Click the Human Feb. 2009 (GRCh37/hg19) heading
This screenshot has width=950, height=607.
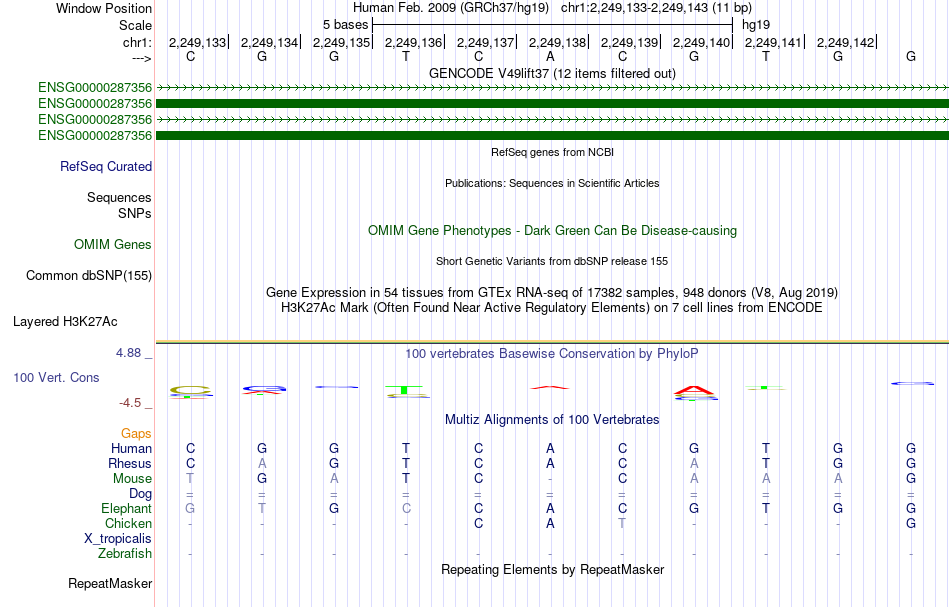click(x=451, y=8)
